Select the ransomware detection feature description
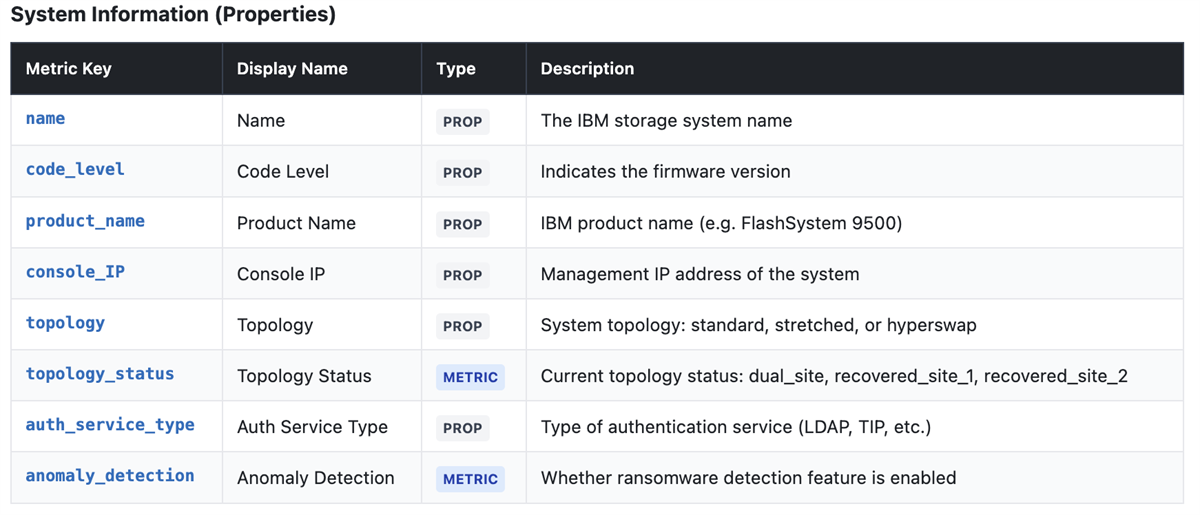The image size is (1200, 515). tap(748, 478)
